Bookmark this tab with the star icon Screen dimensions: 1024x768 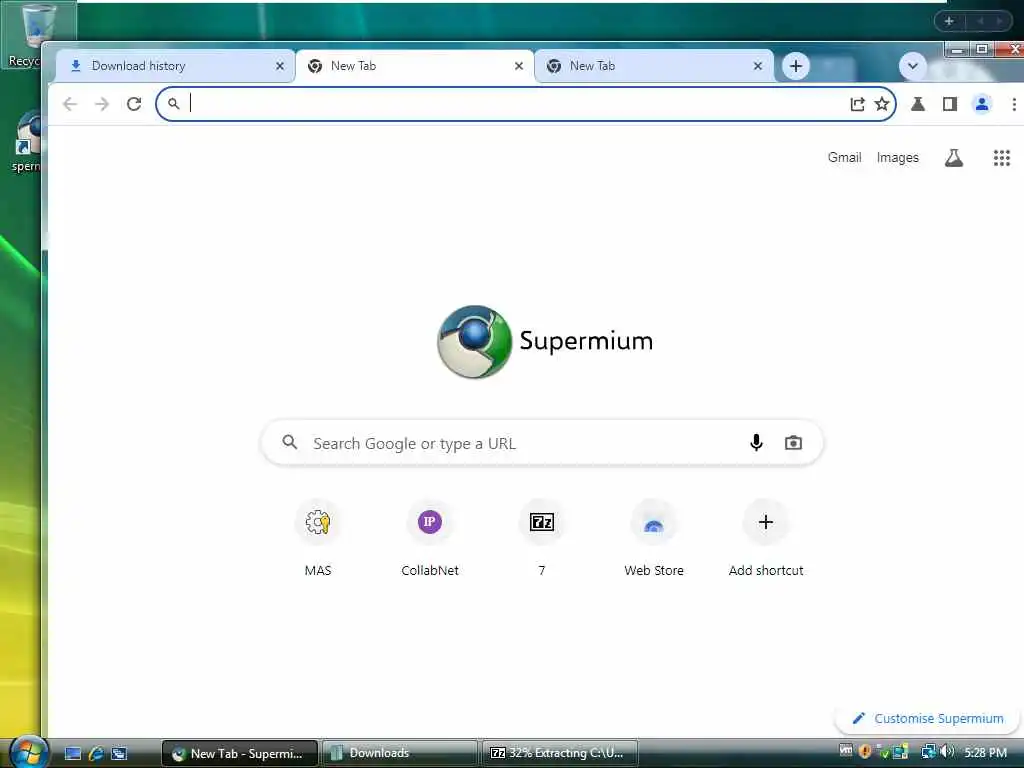point(882,104)
